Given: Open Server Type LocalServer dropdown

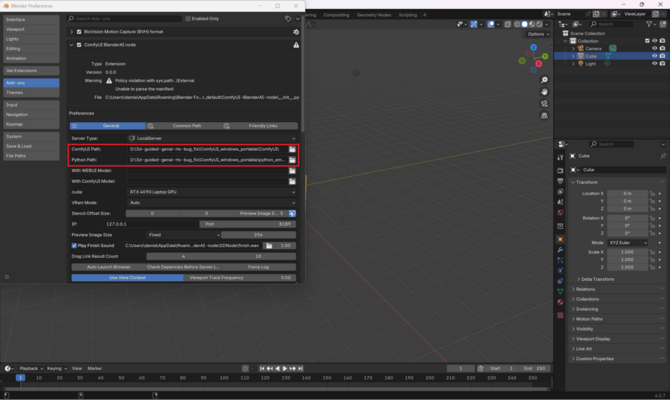Looking at the screenshot, I should pyautogui.click(x=212, y=138).
